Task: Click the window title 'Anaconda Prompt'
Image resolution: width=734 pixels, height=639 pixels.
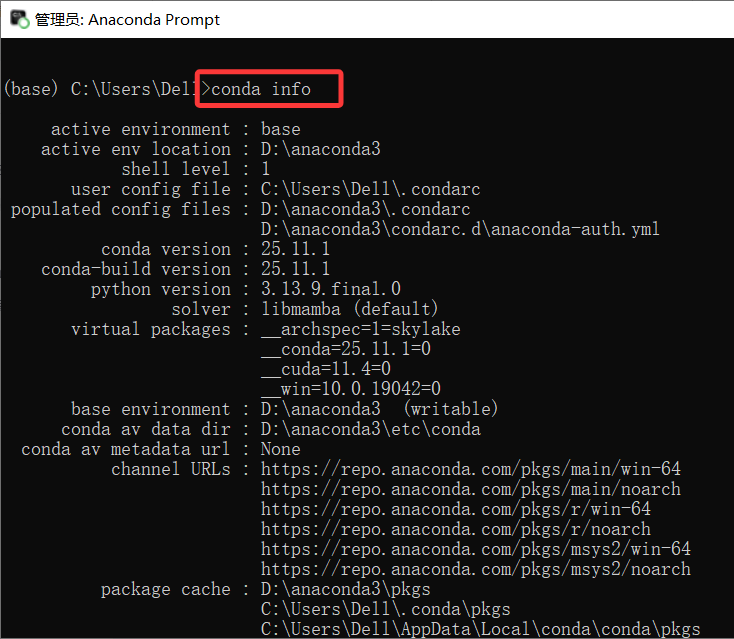Action: 154,20
